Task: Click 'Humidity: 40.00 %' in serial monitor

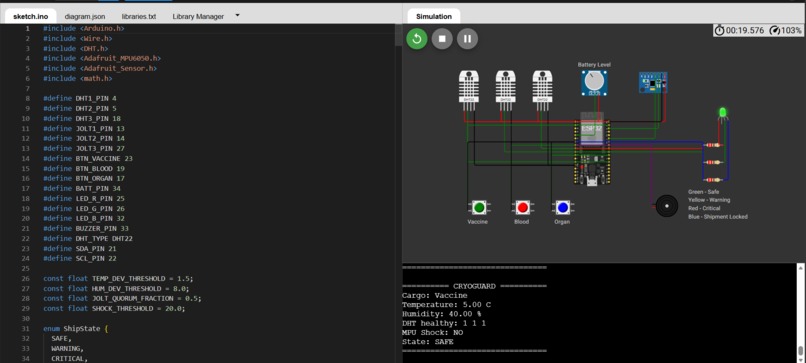Action: (x=442, y=314)
